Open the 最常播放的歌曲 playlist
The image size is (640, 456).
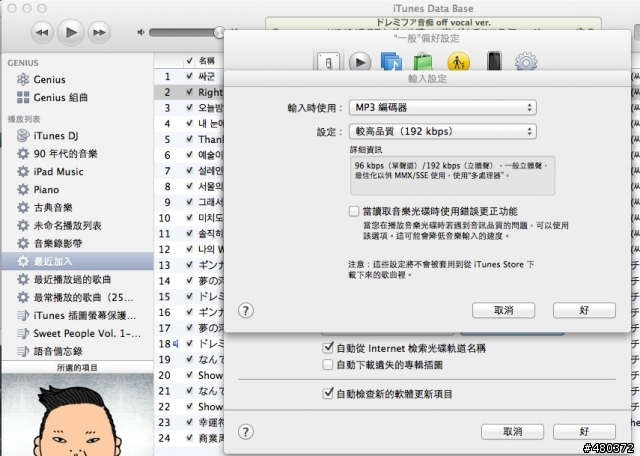(x=78, y=297)
